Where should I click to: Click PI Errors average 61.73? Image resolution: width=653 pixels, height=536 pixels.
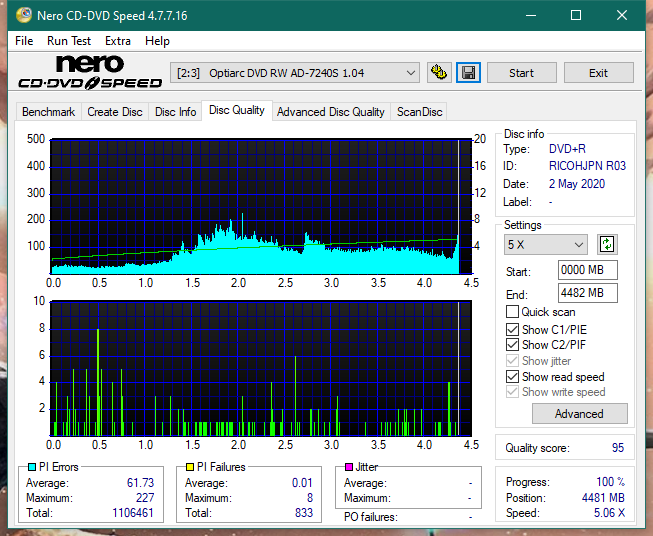(140, 482)
